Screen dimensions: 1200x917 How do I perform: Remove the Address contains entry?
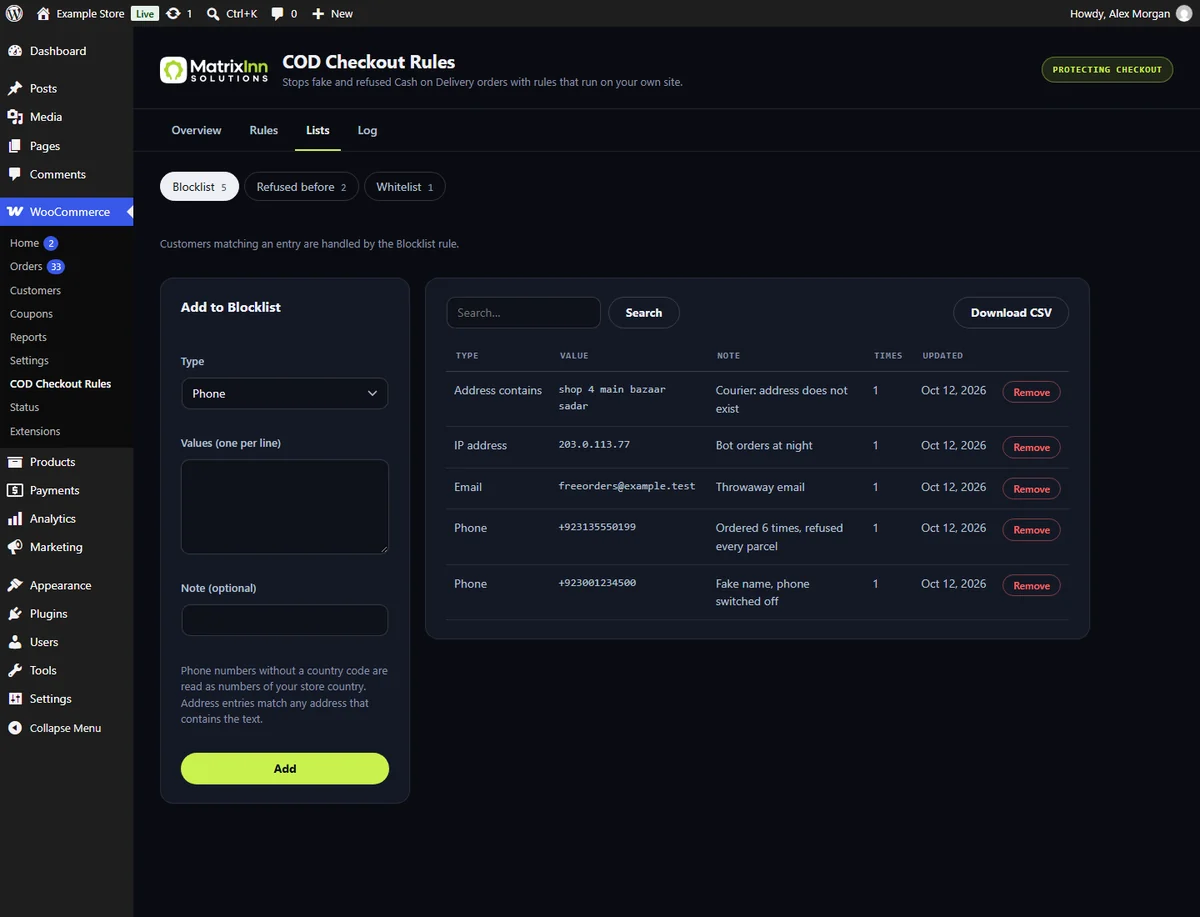[1031, 393]
